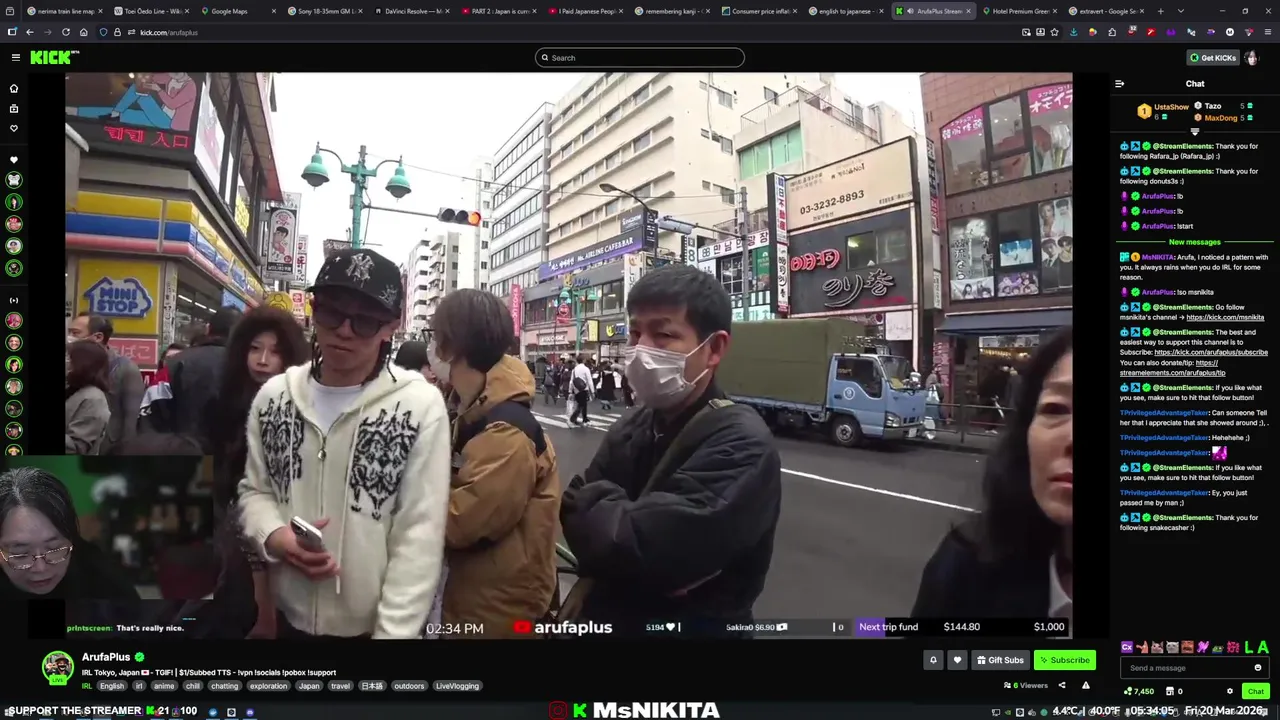Open chat settings gear icon
Image resolution: width=1280 pixels, height=720 pixels.
pyautogui.click(x=1230, y=691)
